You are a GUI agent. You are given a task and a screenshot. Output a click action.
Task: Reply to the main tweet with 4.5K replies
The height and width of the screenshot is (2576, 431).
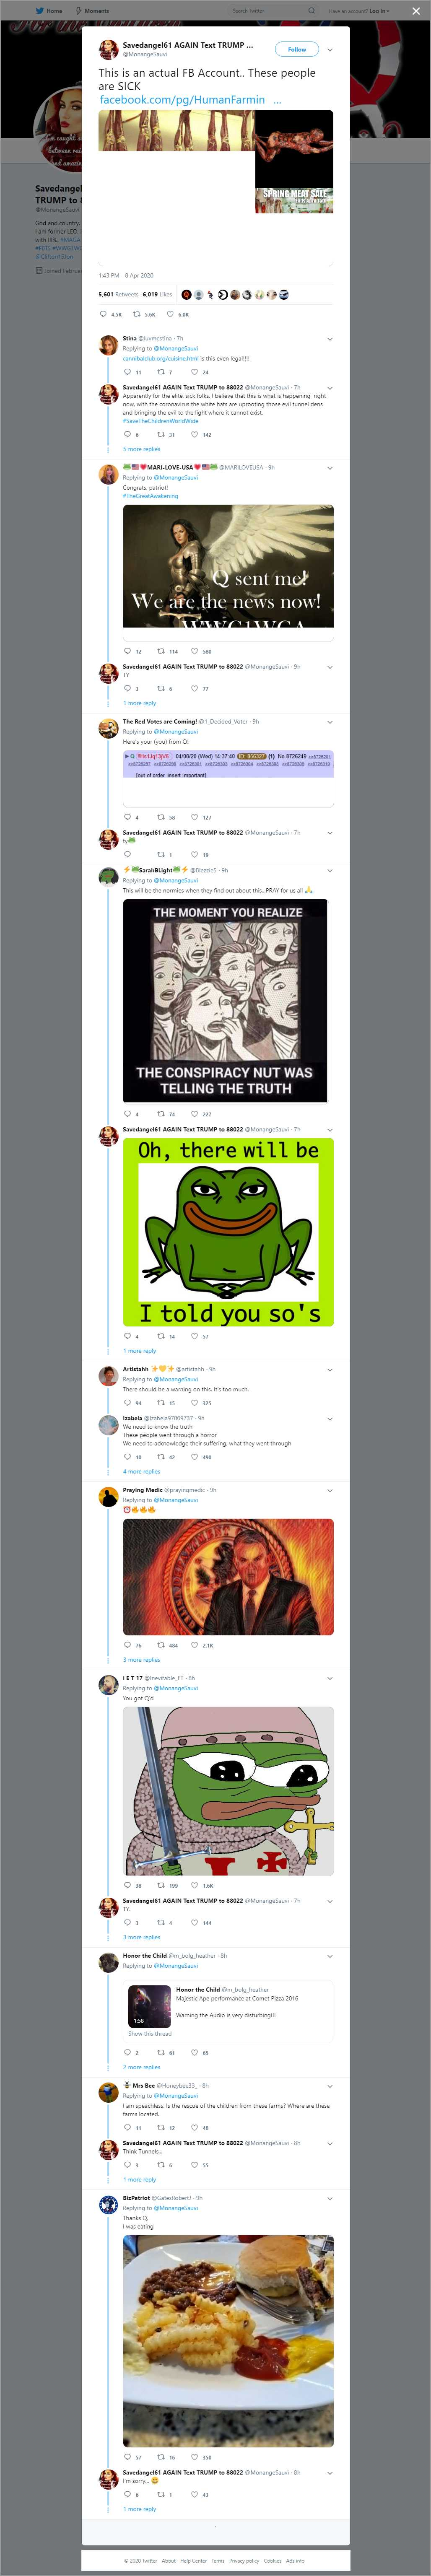click(x=103, y=314)
